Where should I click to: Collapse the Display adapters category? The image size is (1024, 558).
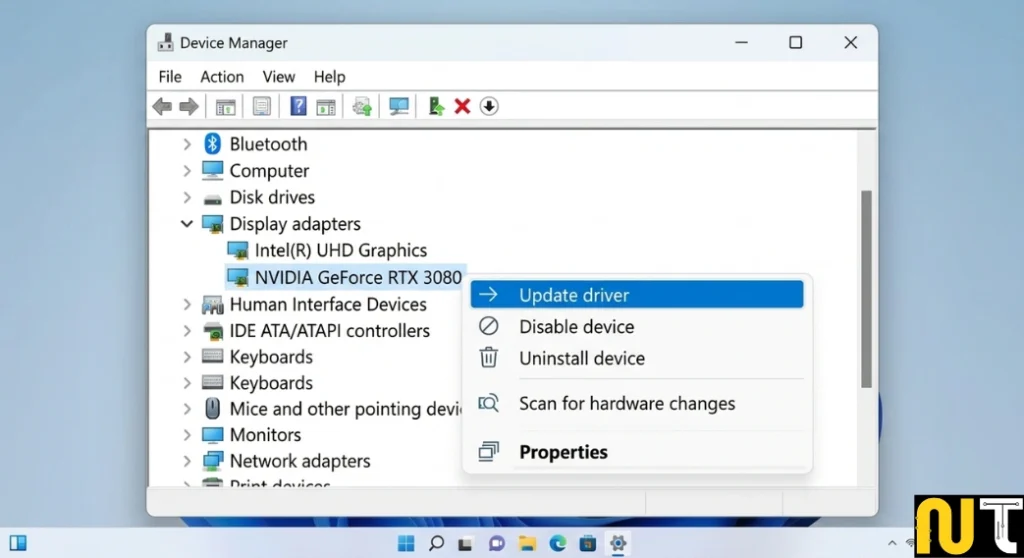coord(187,223)
